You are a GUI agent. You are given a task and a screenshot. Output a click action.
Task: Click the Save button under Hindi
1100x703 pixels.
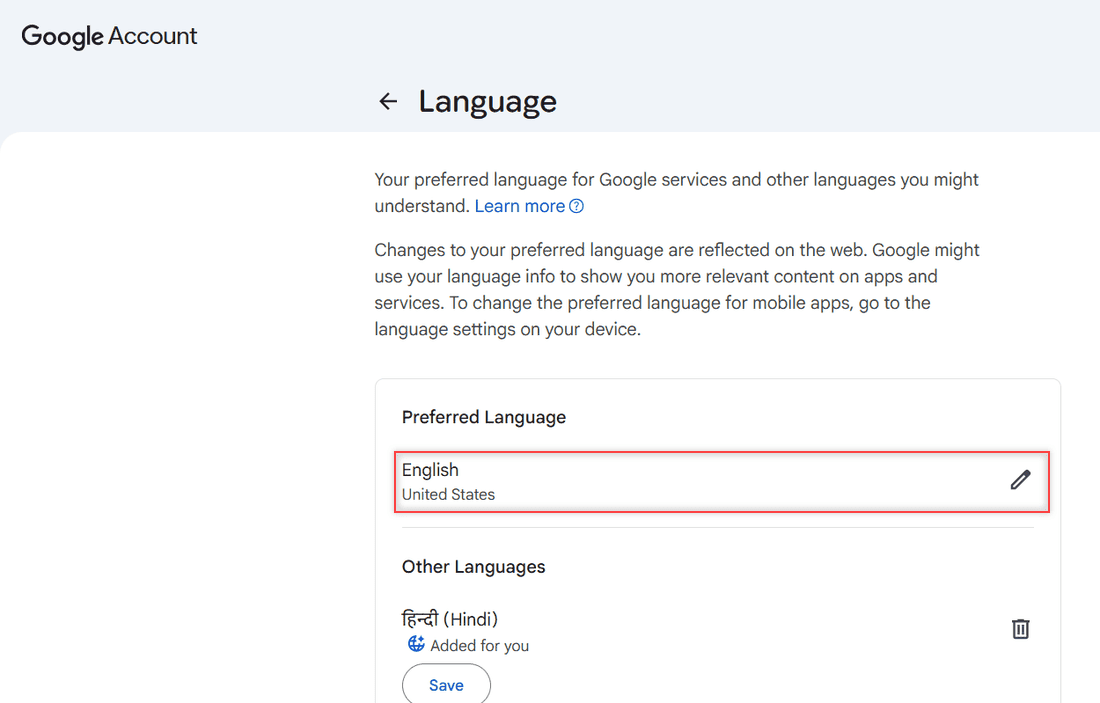click(446, 685)
